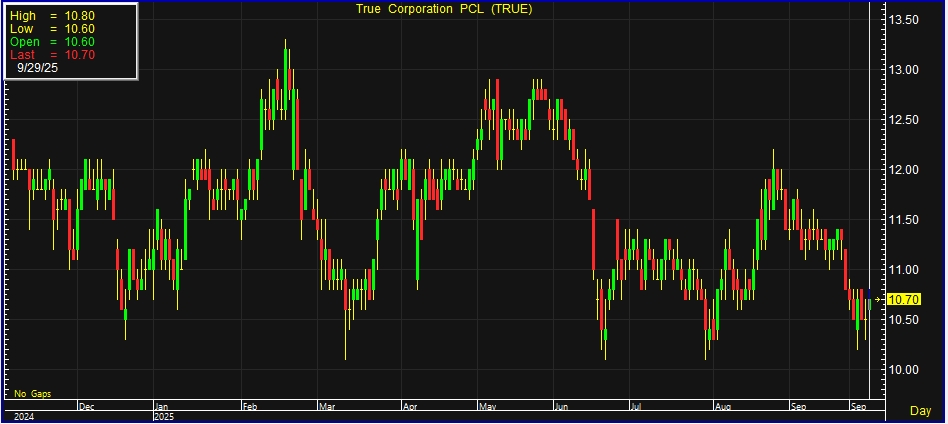Click the Mar month label on time axis
The image size is (948, 424).
point(326,406)
